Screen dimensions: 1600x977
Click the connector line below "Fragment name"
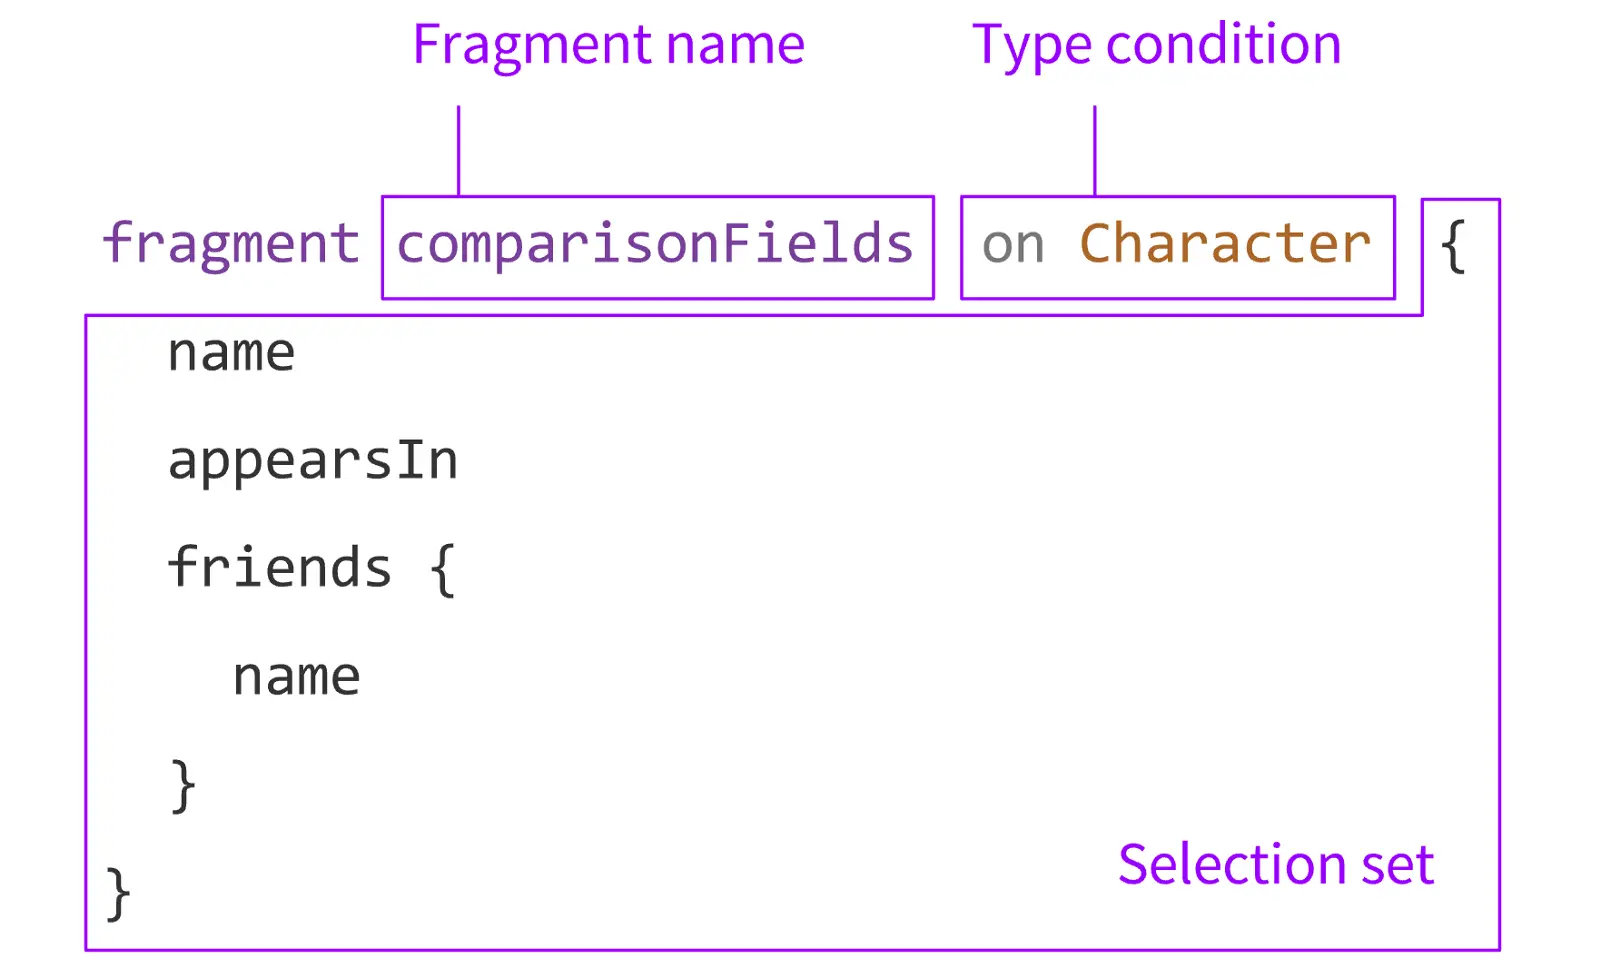pyautogui.click(x=458, y=150)
